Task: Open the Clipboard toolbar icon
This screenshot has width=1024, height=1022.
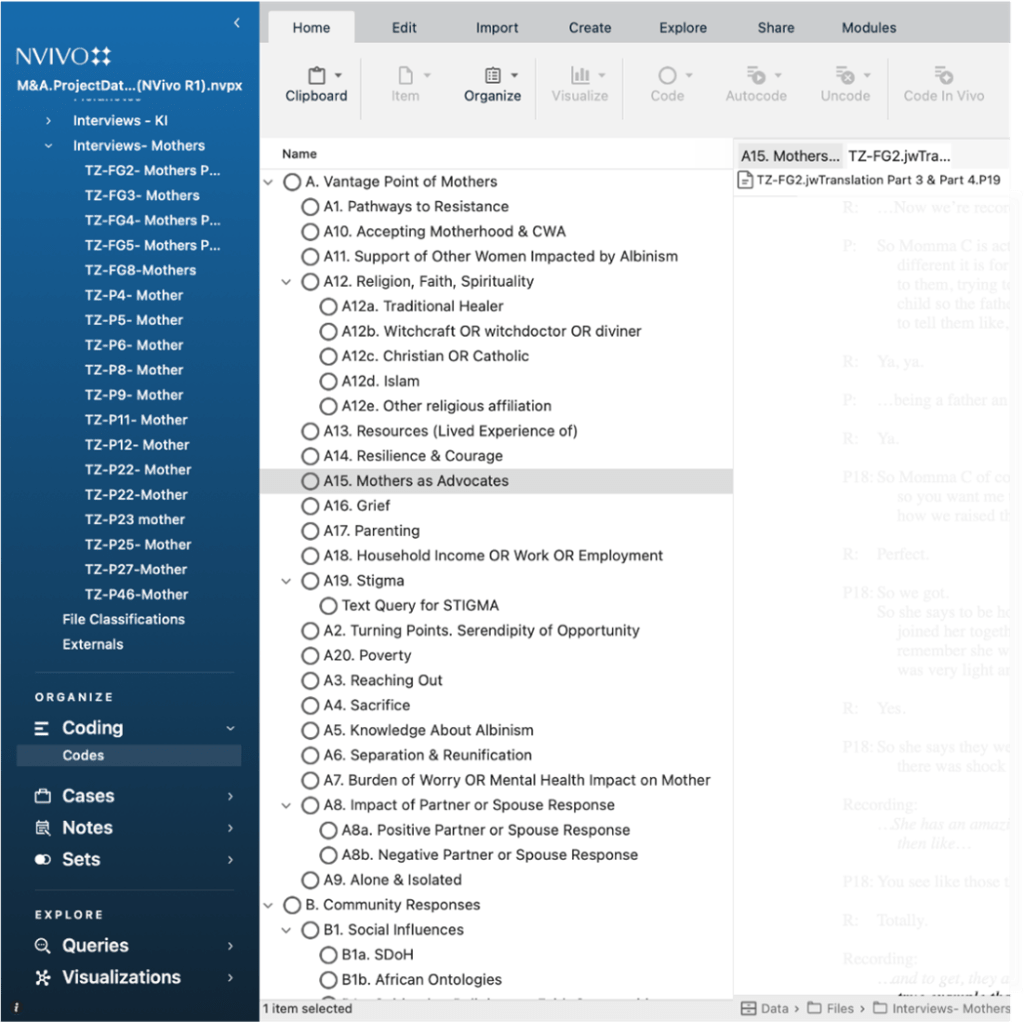Action: [316, 76]
